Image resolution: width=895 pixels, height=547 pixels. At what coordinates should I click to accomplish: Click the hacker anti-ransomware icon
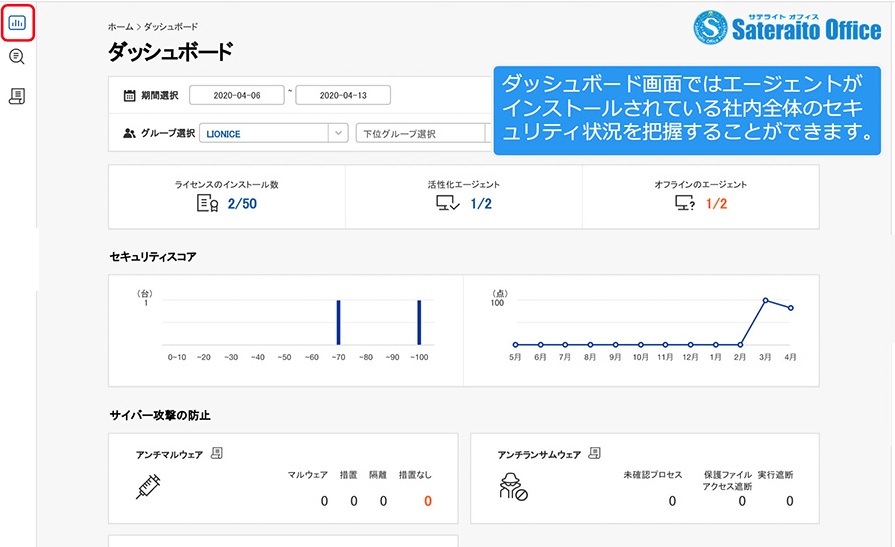point(513,487)
